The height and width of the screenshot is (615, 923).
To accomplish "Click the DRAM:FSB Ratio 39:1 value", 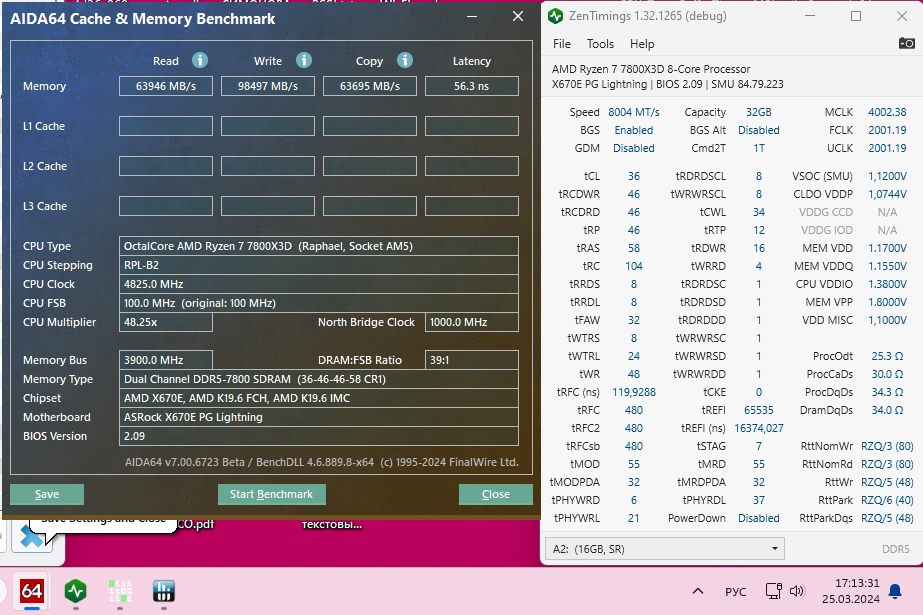I will [472, 360].
